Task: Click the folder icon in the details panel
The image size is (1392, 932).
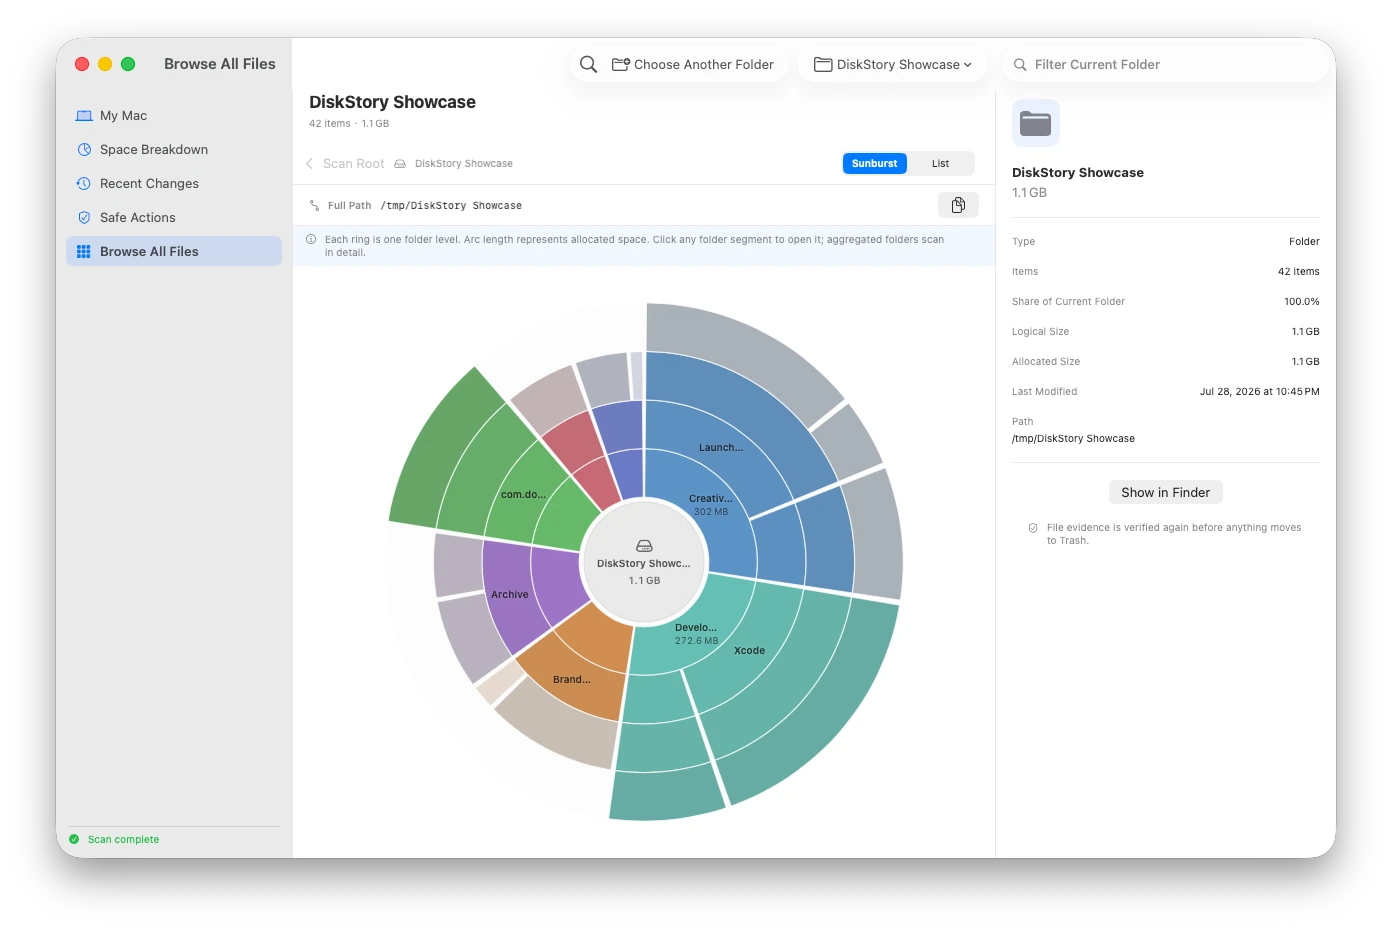Action: pos(1036,124)
